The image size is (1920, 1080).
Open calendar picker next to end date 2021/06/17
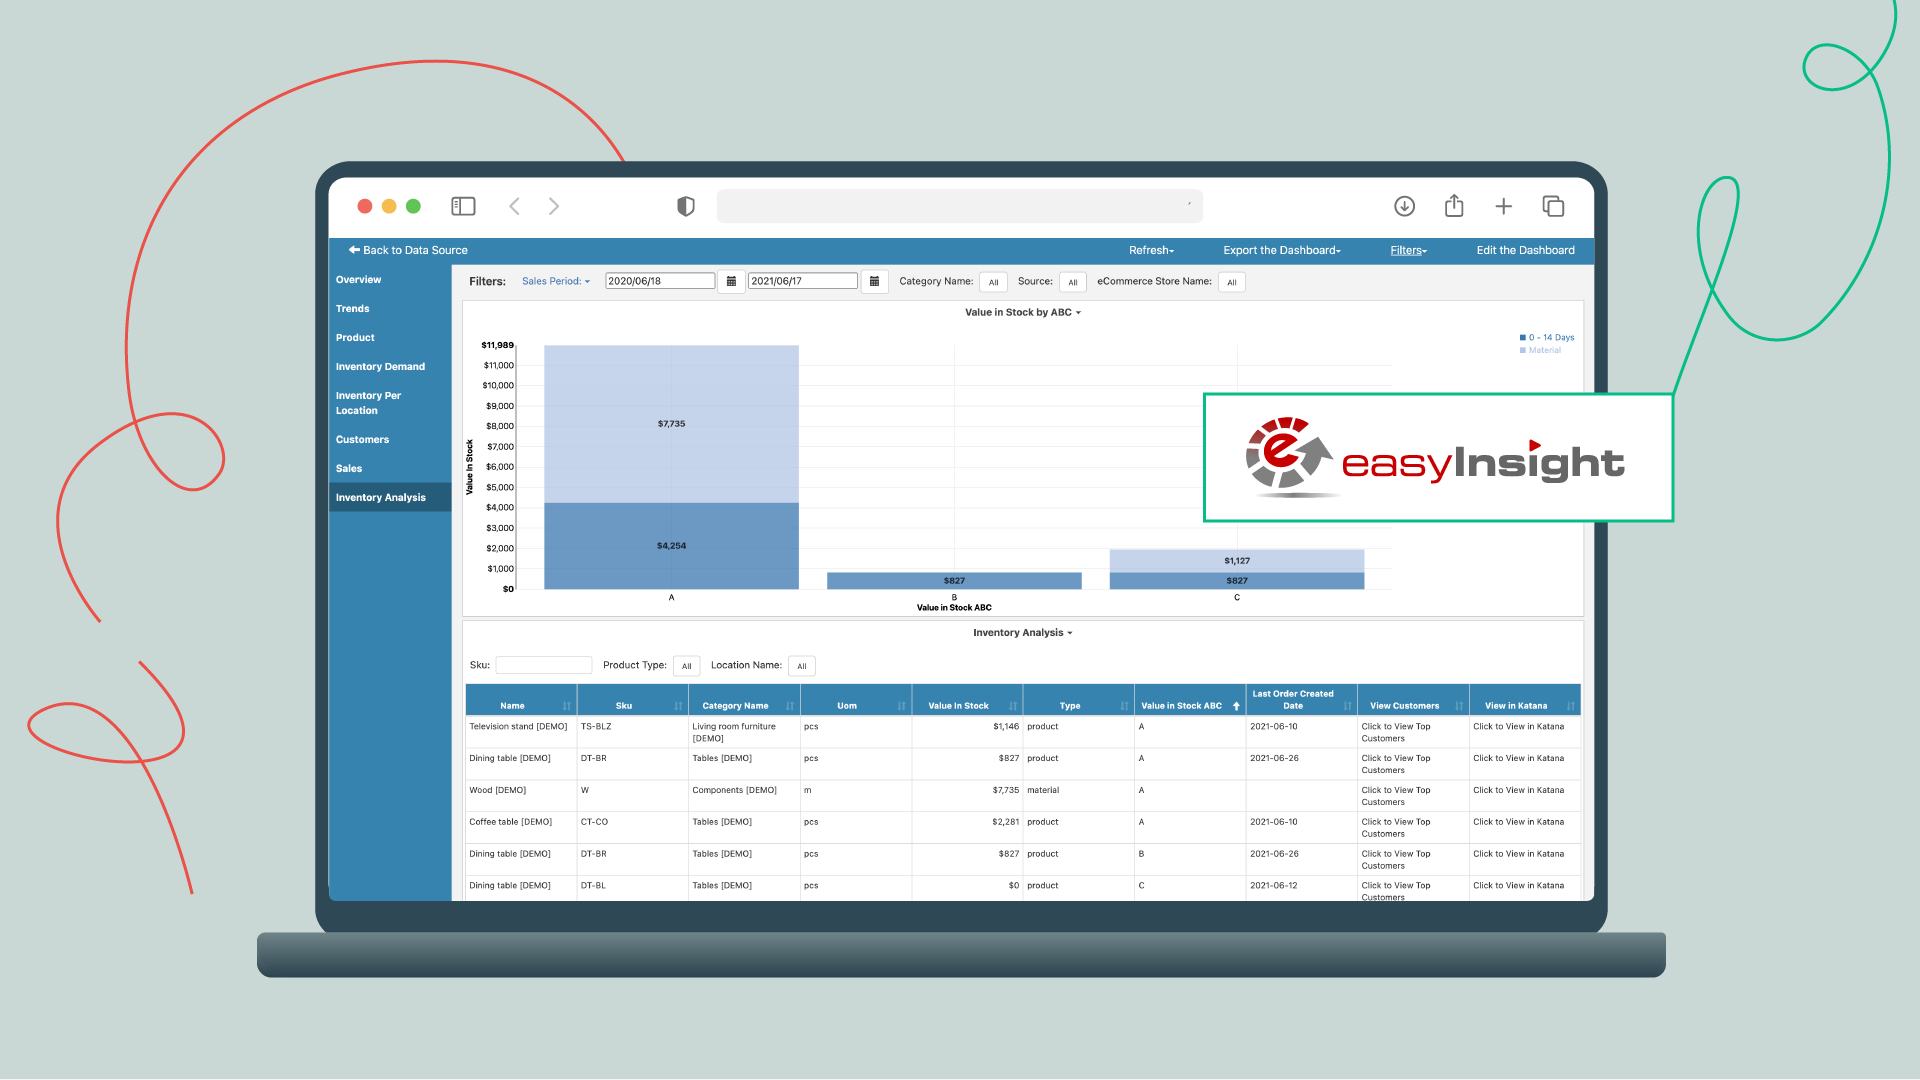(875, 281)
